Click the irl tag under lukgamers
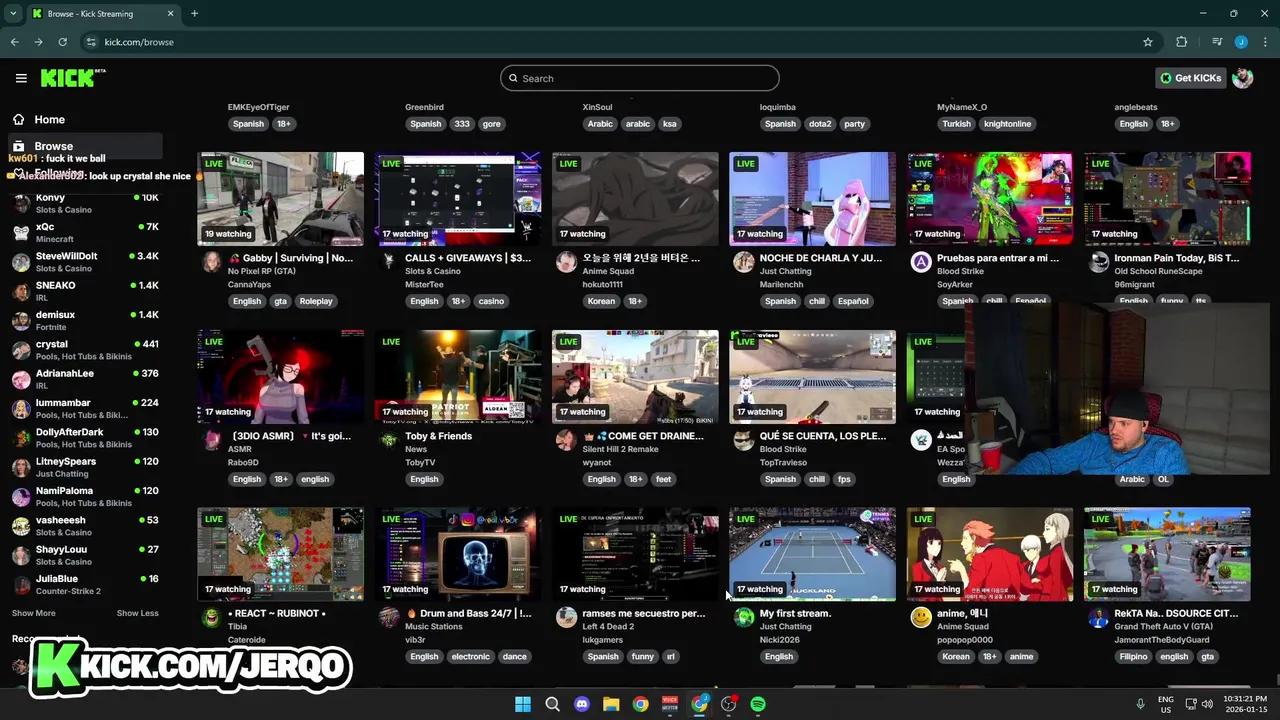The height and width of the screenshot is (720, 1280). point(670,657)
